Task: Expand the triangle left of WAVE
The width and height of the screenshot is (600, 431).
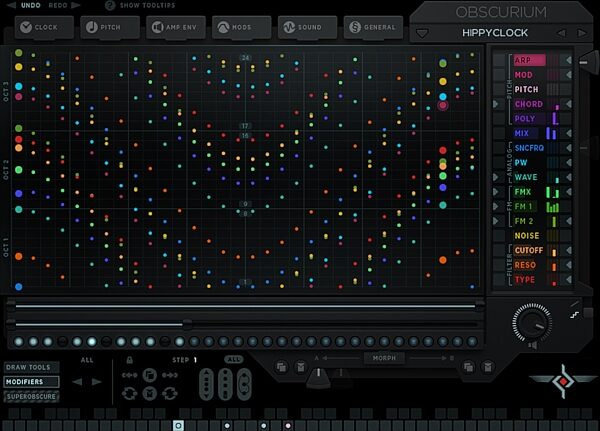Action: pyautogui.click(x=496, y=177)
